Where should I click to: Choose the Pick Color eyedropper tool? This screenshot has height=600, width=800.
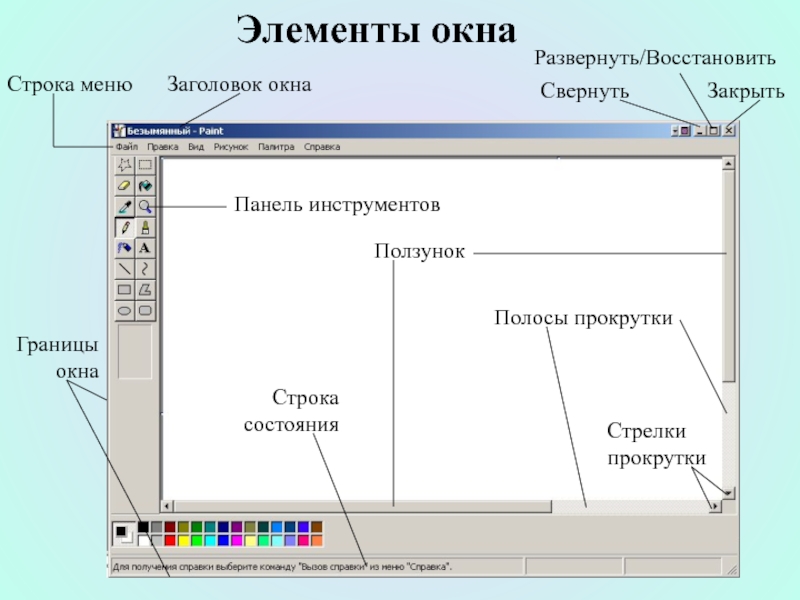tap(124, 207)
